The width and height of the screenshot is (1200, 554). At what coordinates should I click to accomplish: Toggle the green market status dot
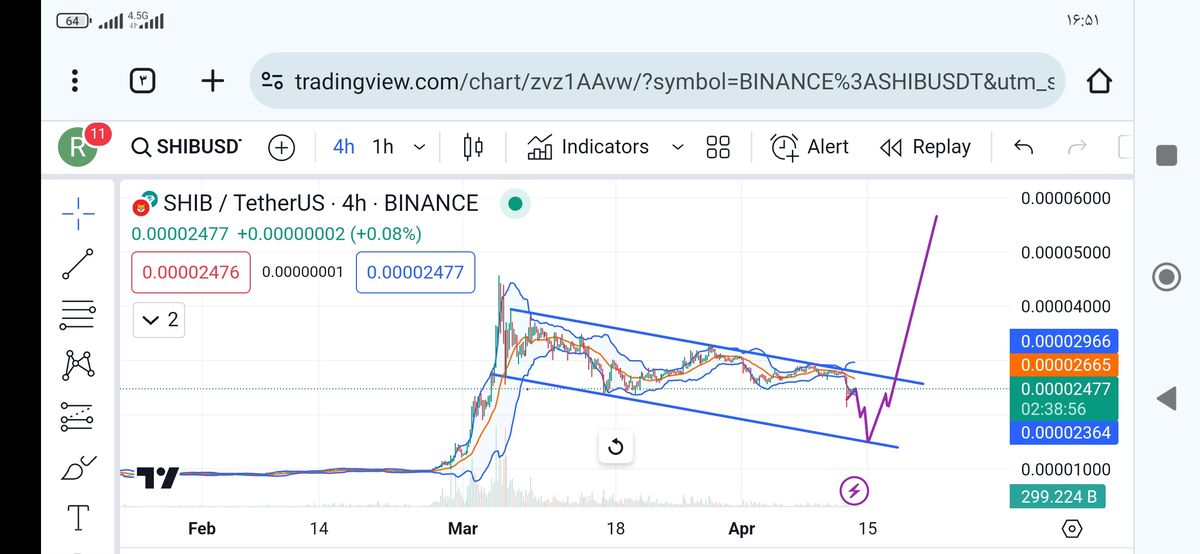coord(514,204)
